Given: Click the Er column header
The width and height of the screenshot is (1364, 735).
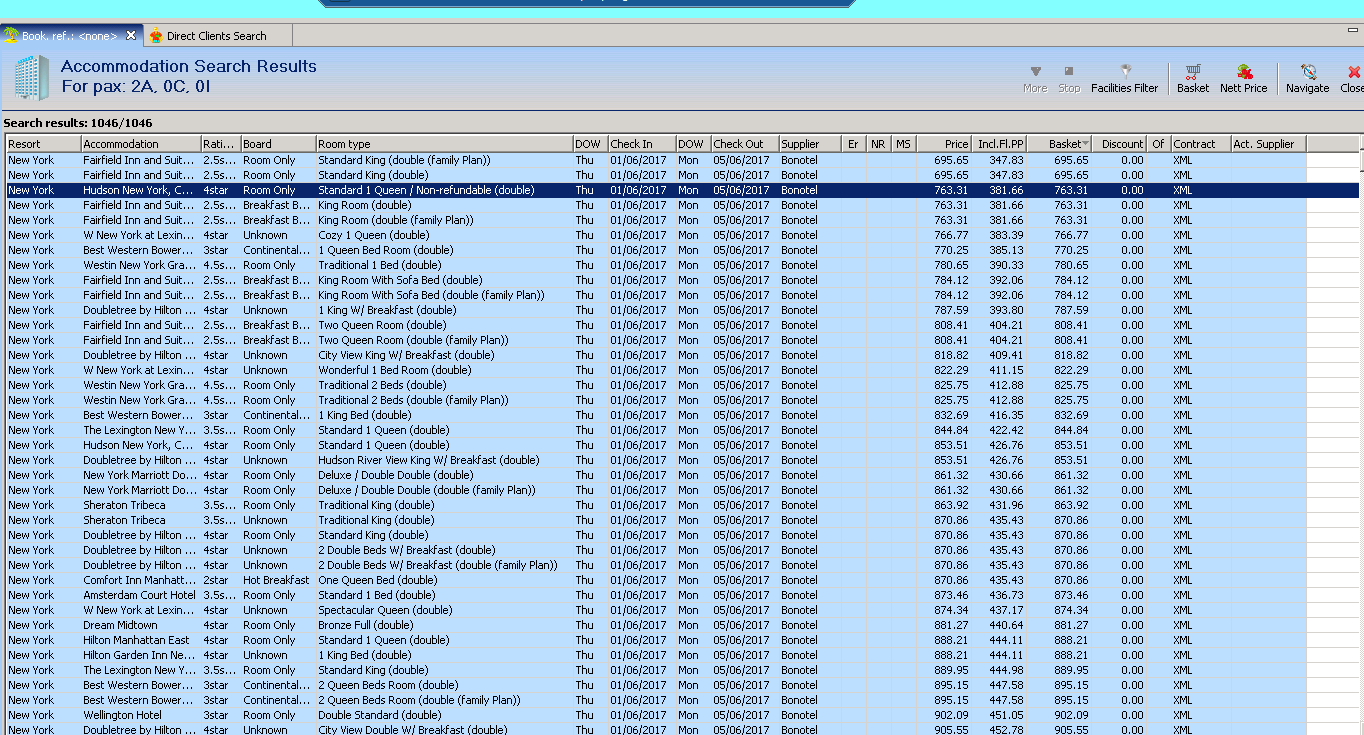Looking at the screenshot, I should tap(854, 144).
